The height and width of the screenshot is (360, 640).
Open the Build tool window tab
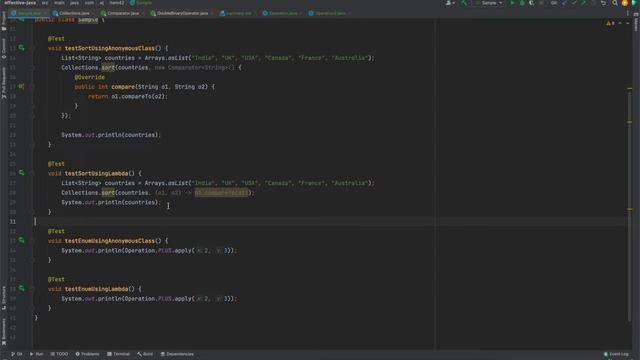[145, 354]
